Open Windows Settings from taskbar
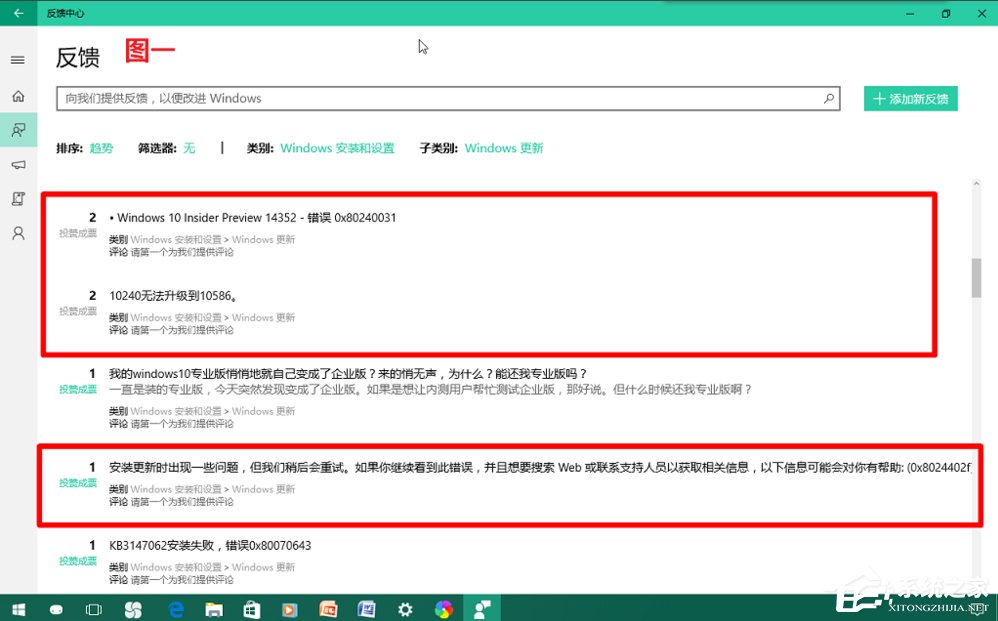Image resolution: width=998 pixels, height=621 pixels. click(405, 608)
